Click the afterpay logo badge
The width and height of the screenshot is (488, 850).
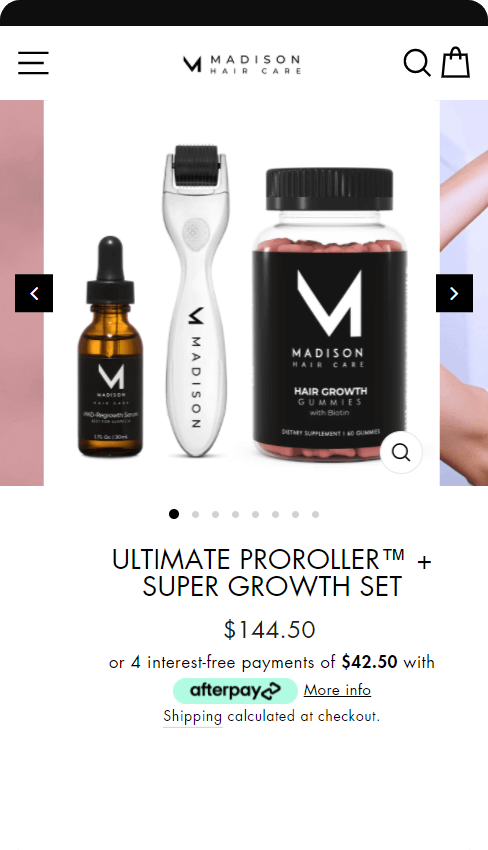pyautogui.click(x=235, y=691)
